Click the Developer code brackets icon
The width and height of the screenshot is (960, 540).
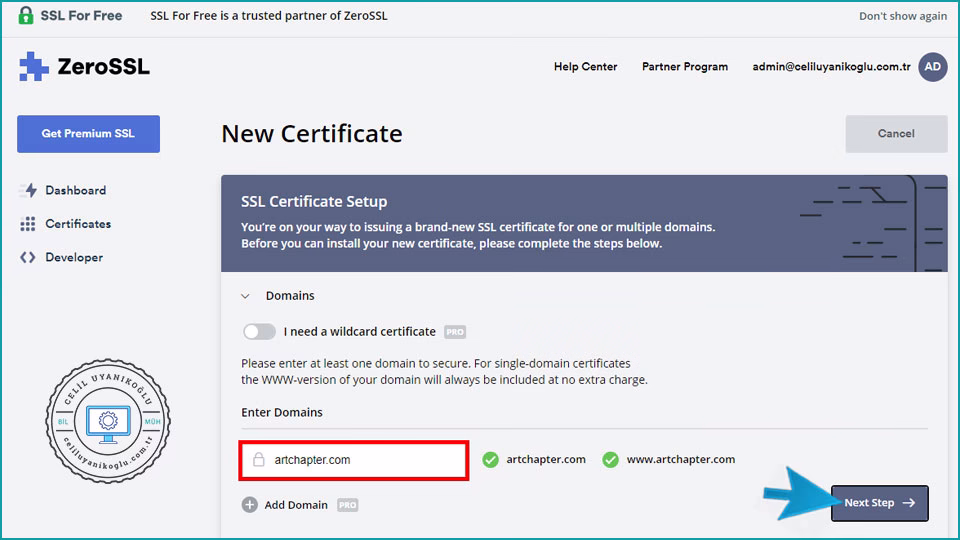click(x=28, y=257)
